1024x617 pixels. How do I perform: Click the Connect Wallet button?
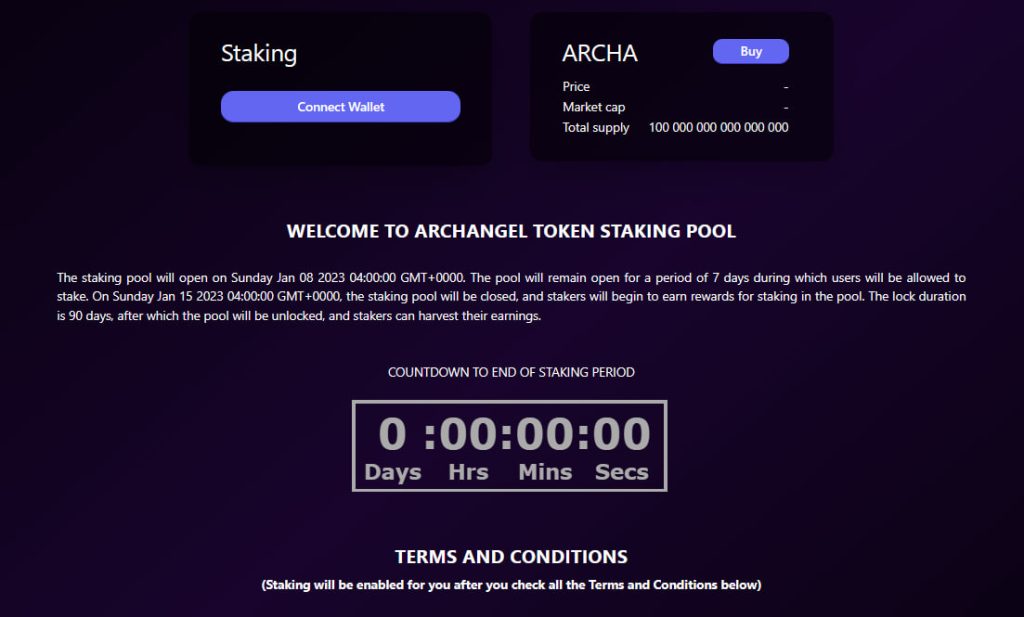click(340, 107)
